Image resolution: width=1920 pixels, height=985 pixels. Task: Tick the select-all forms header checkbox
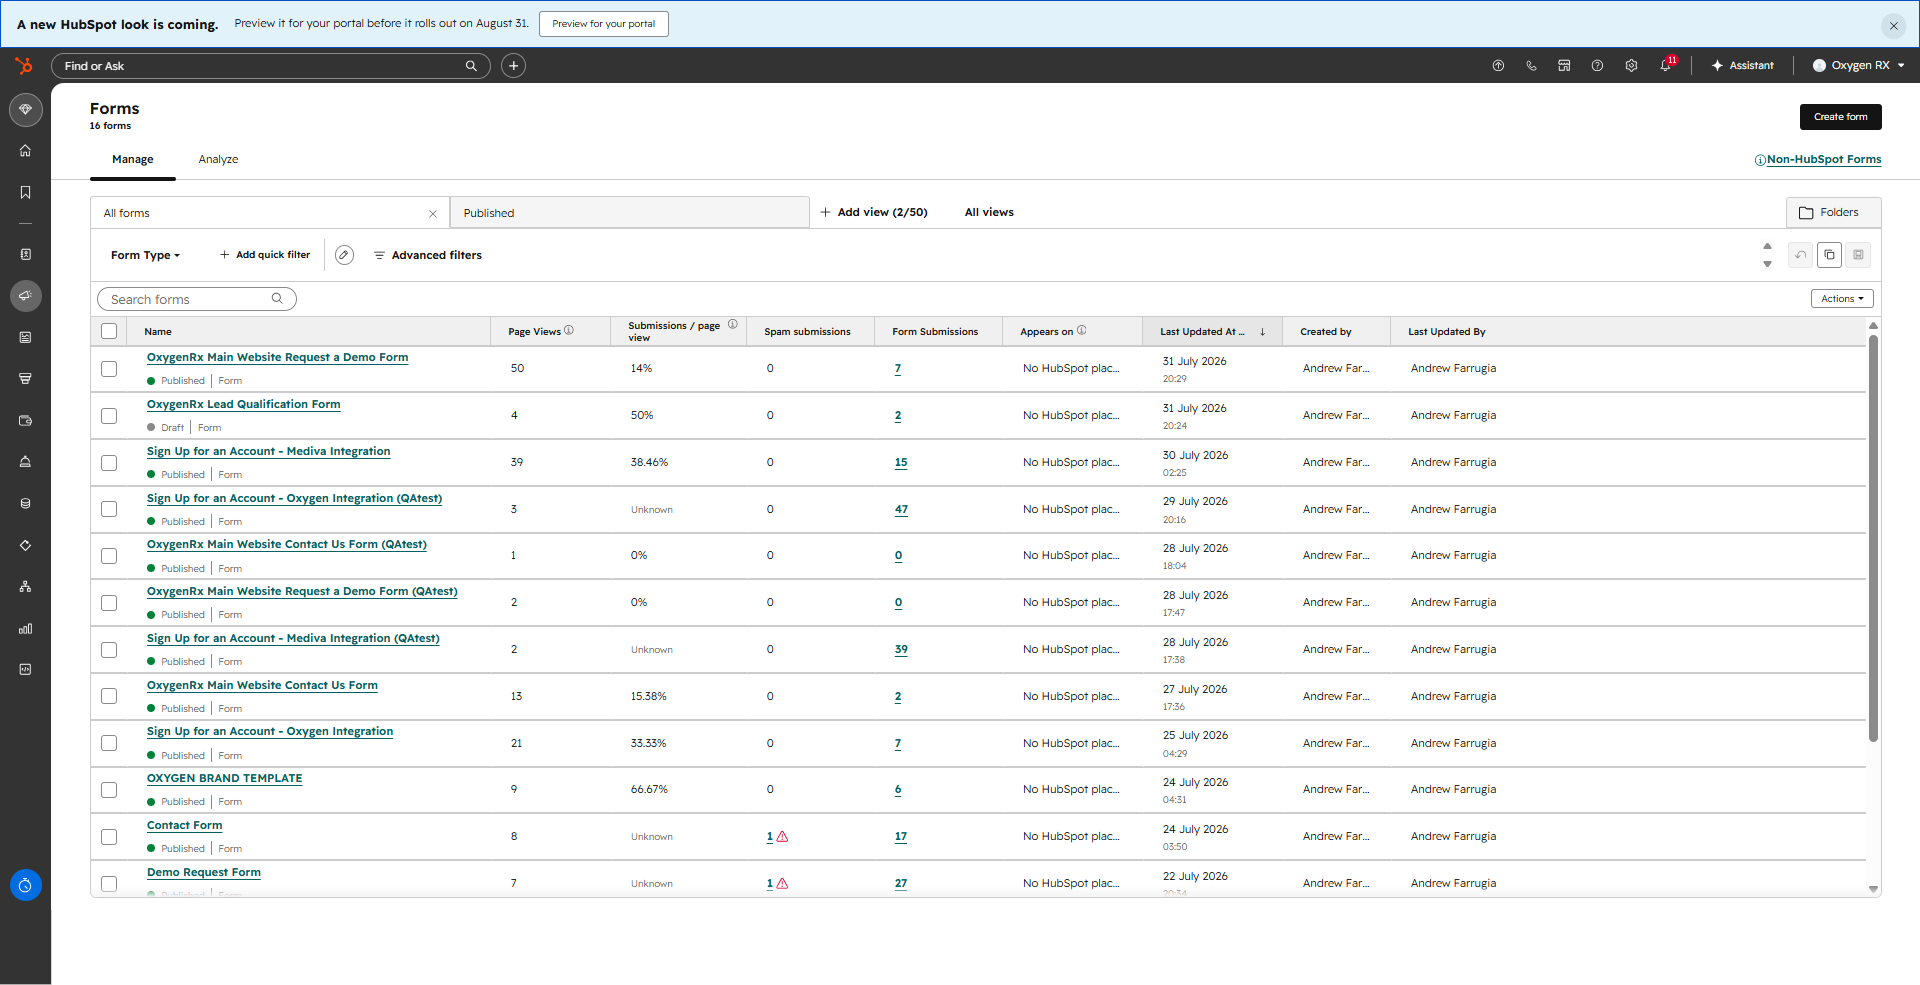[109, 331]
